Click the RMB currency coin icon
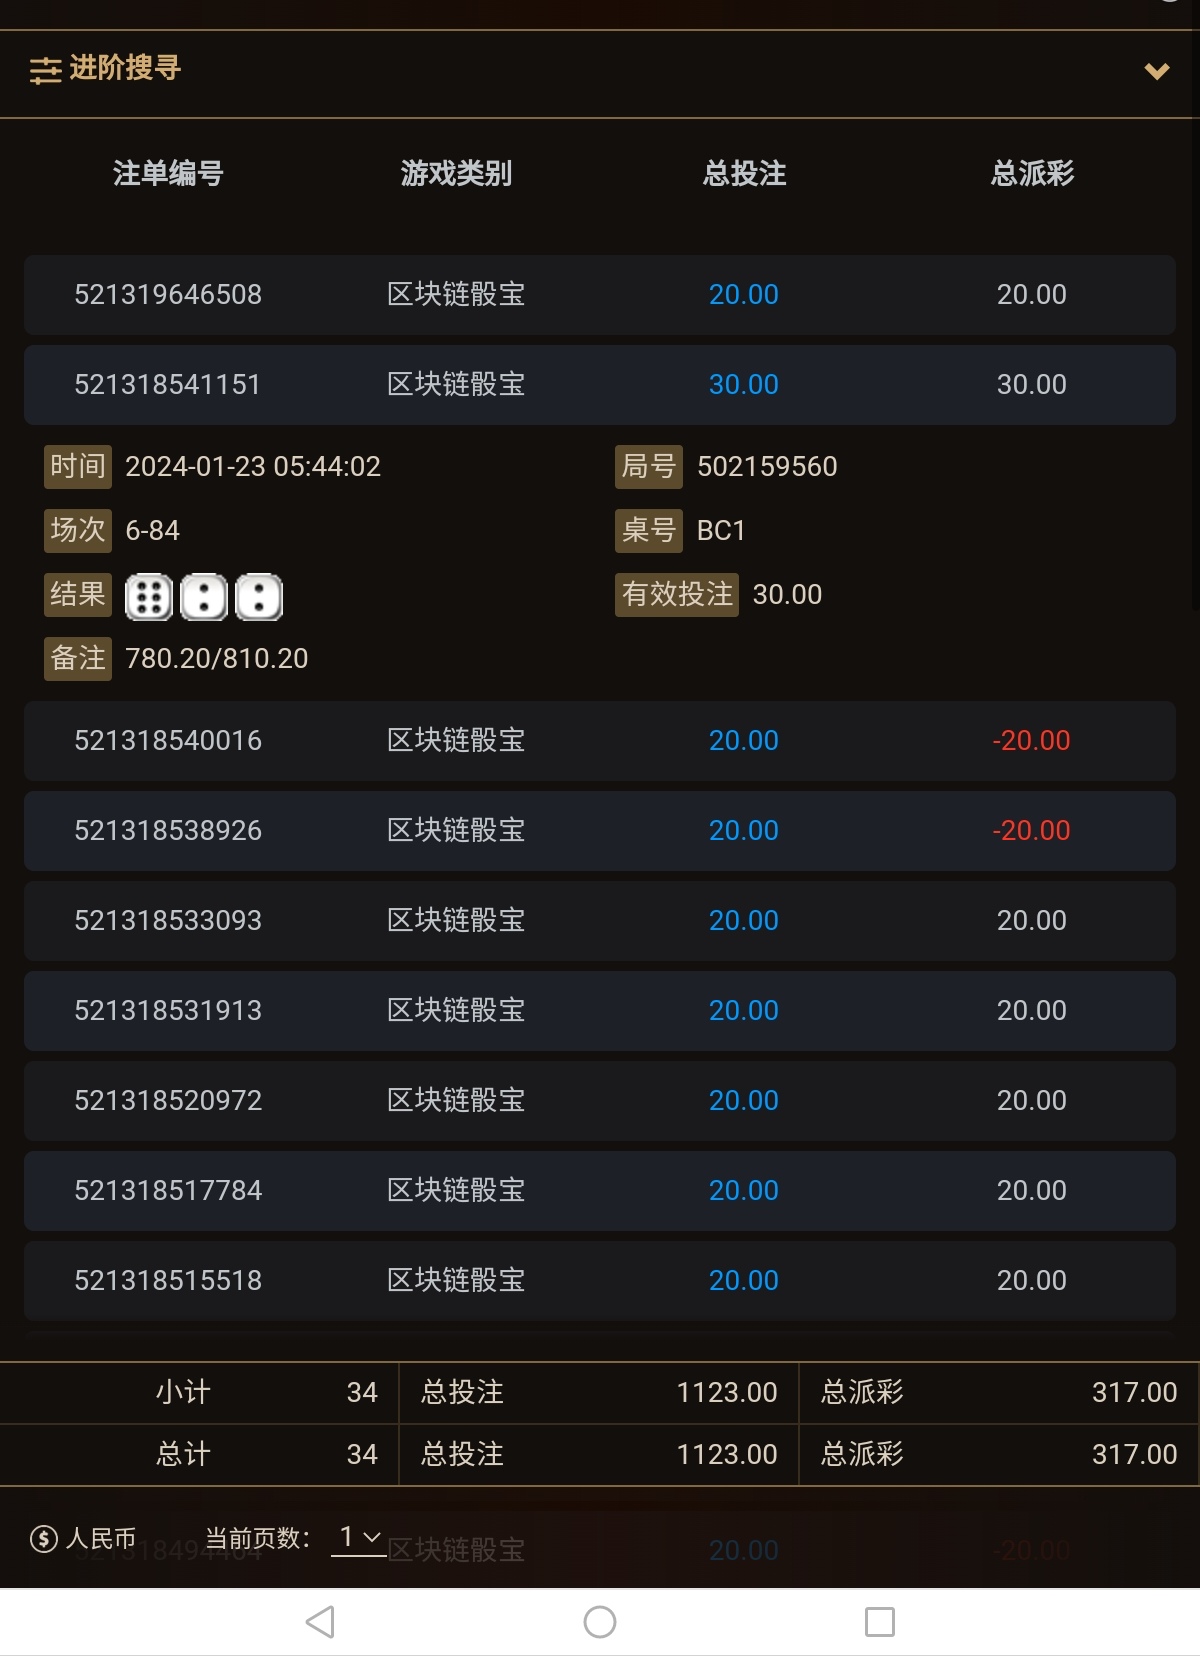This screenshot has width=1200, height=1656. point(44,1538)
